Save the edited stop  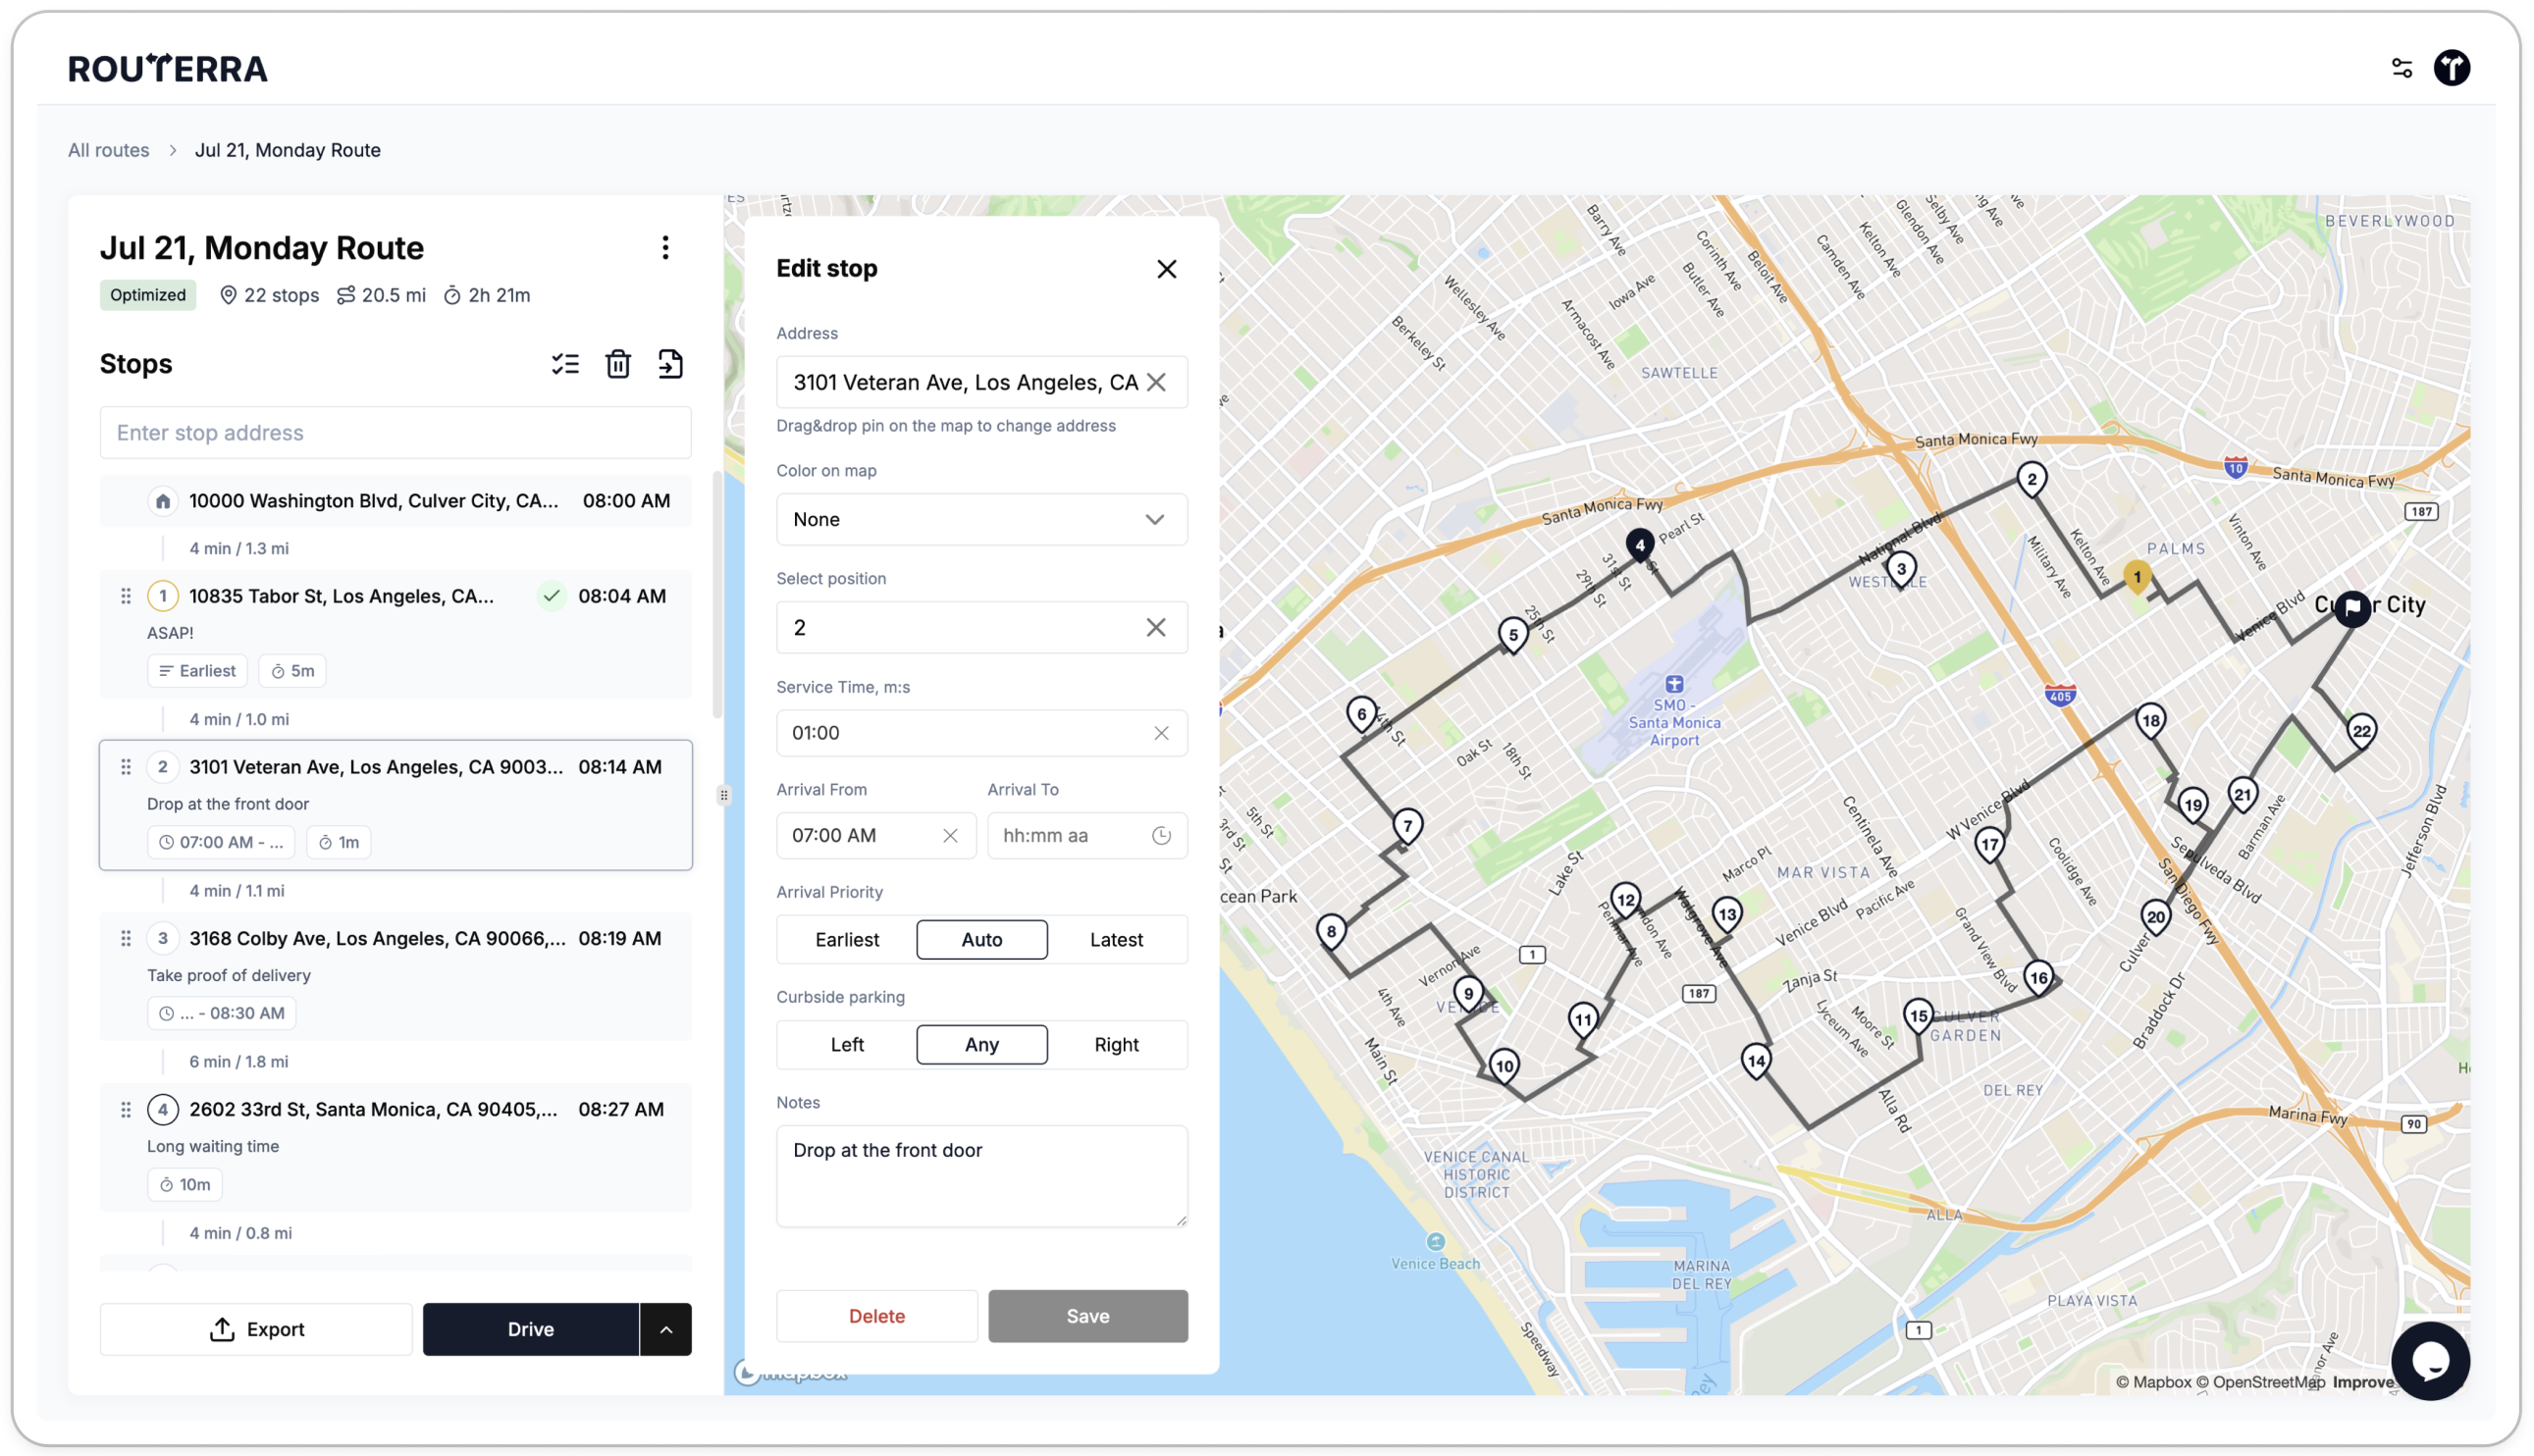1087,1316
